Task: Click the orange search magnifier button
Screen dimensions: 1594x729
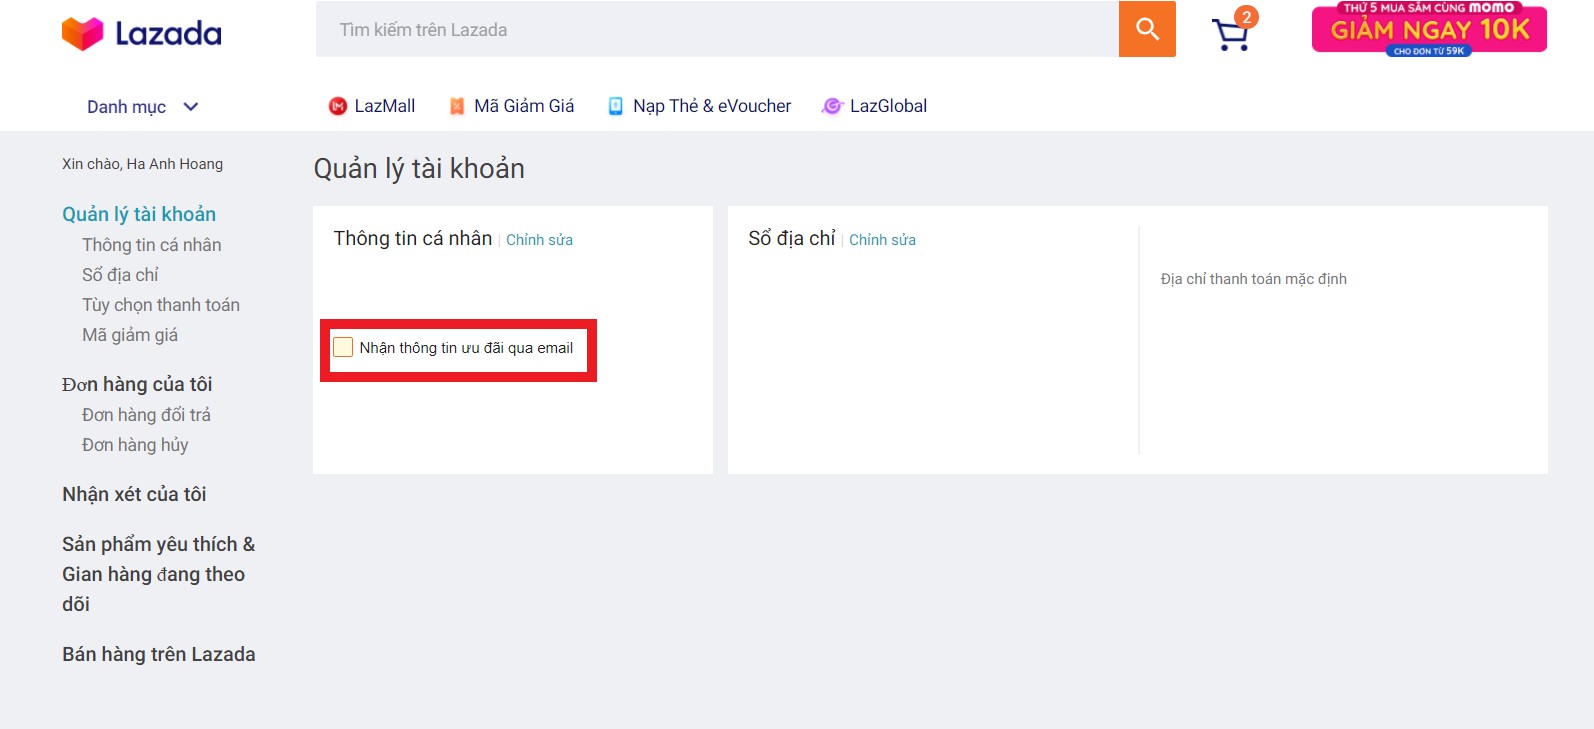Action: pos(1147,29)
